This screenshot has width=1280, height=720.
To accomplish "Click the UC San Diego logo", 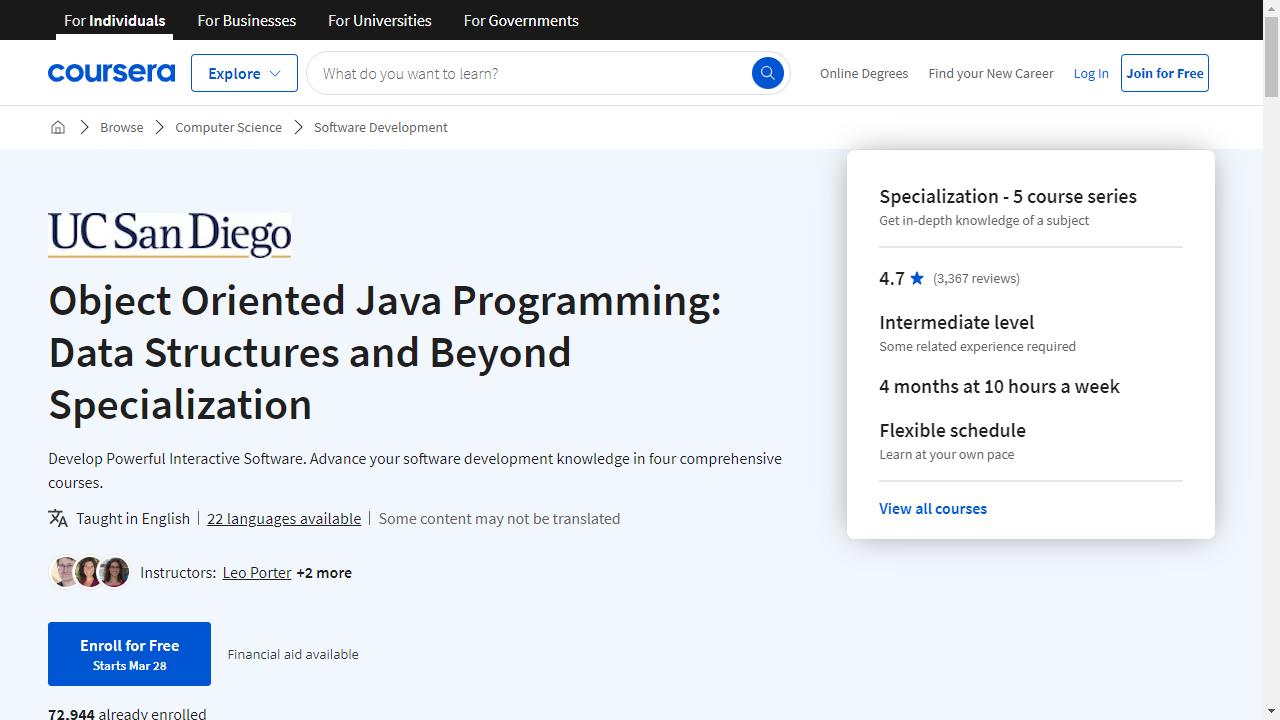I will (170, 235).
